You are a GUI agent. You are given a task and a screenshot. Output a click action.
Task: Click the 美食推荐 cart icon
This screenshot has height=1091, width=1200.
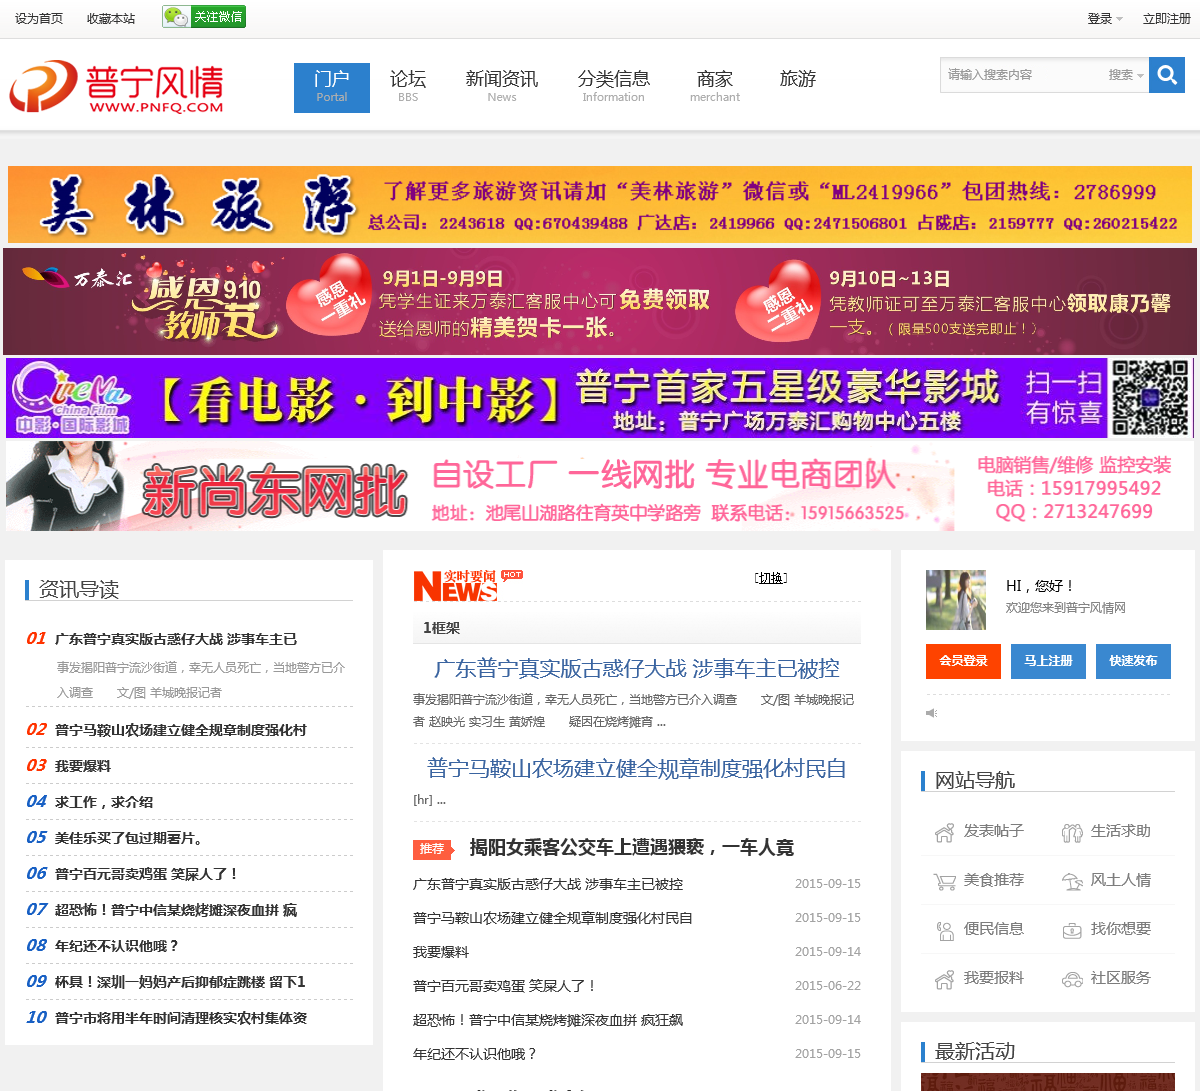point(944,881)
